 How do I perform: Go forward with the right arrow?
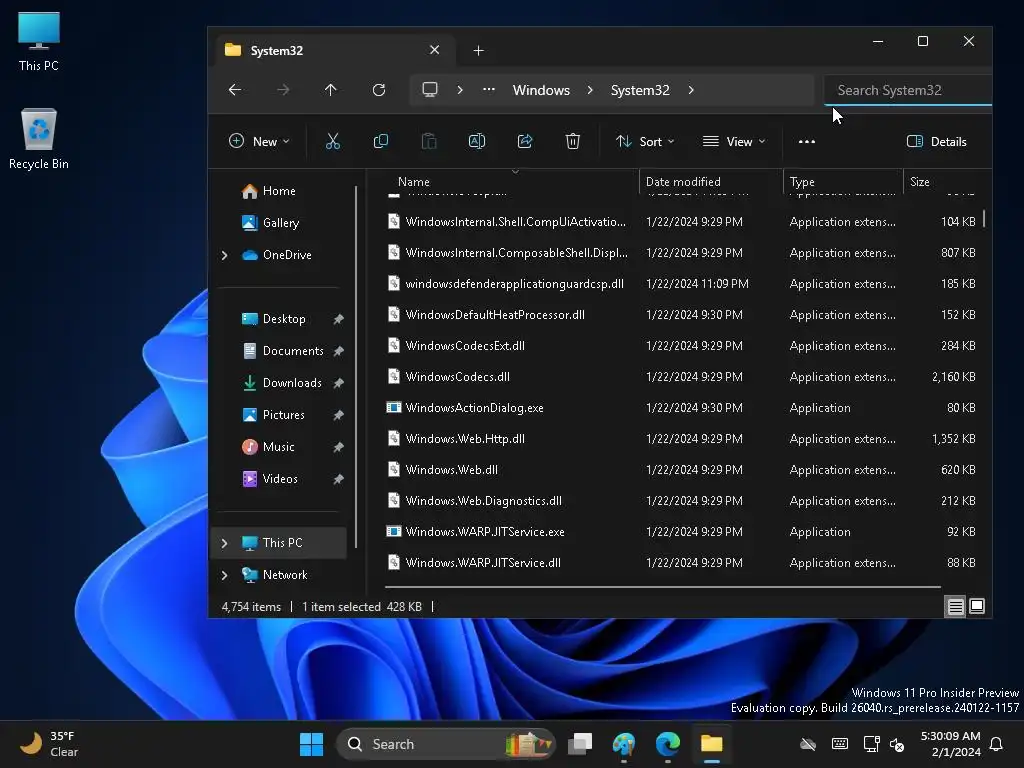283,90
